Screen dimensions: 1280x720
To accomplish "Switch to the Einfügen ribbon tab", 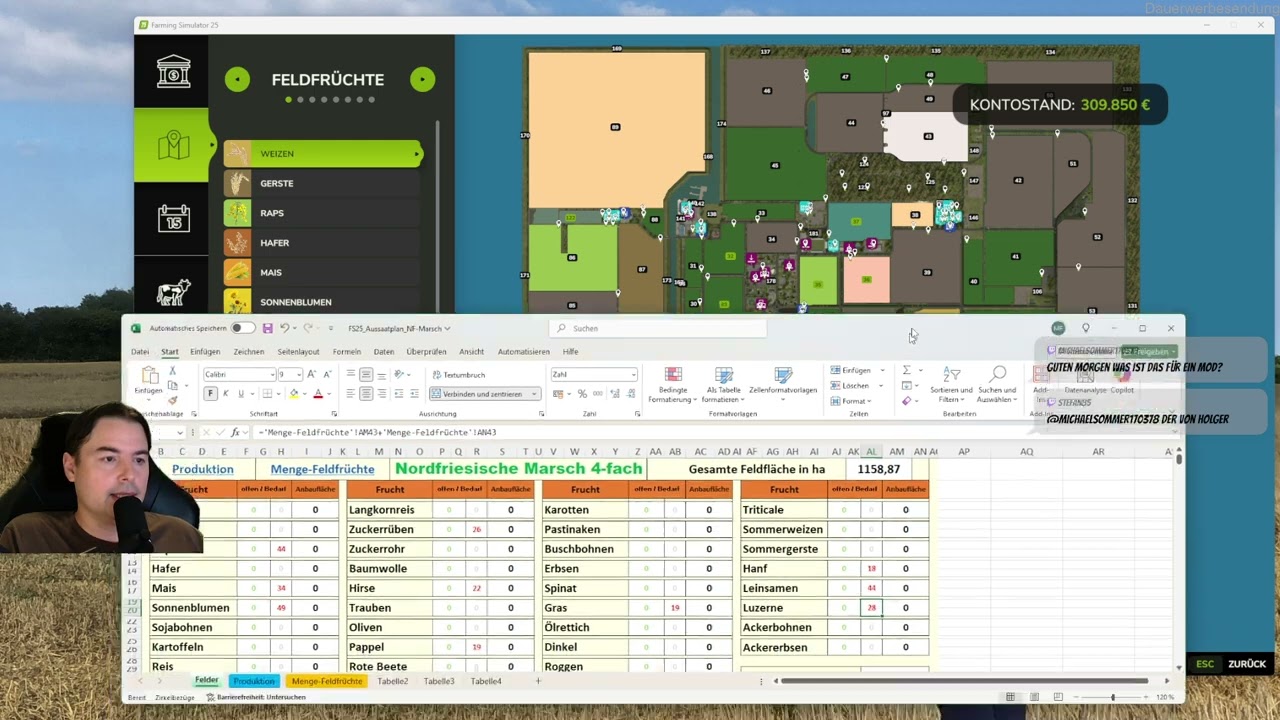I will (205, 352).
